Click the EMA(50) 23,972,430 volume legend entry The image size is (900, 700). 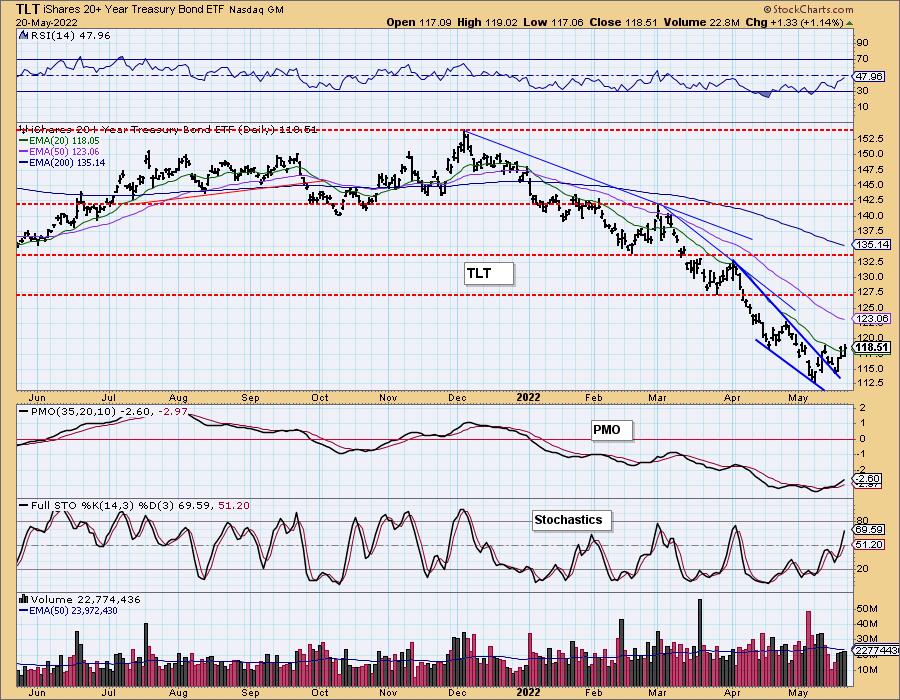click(x=73, y=610)
